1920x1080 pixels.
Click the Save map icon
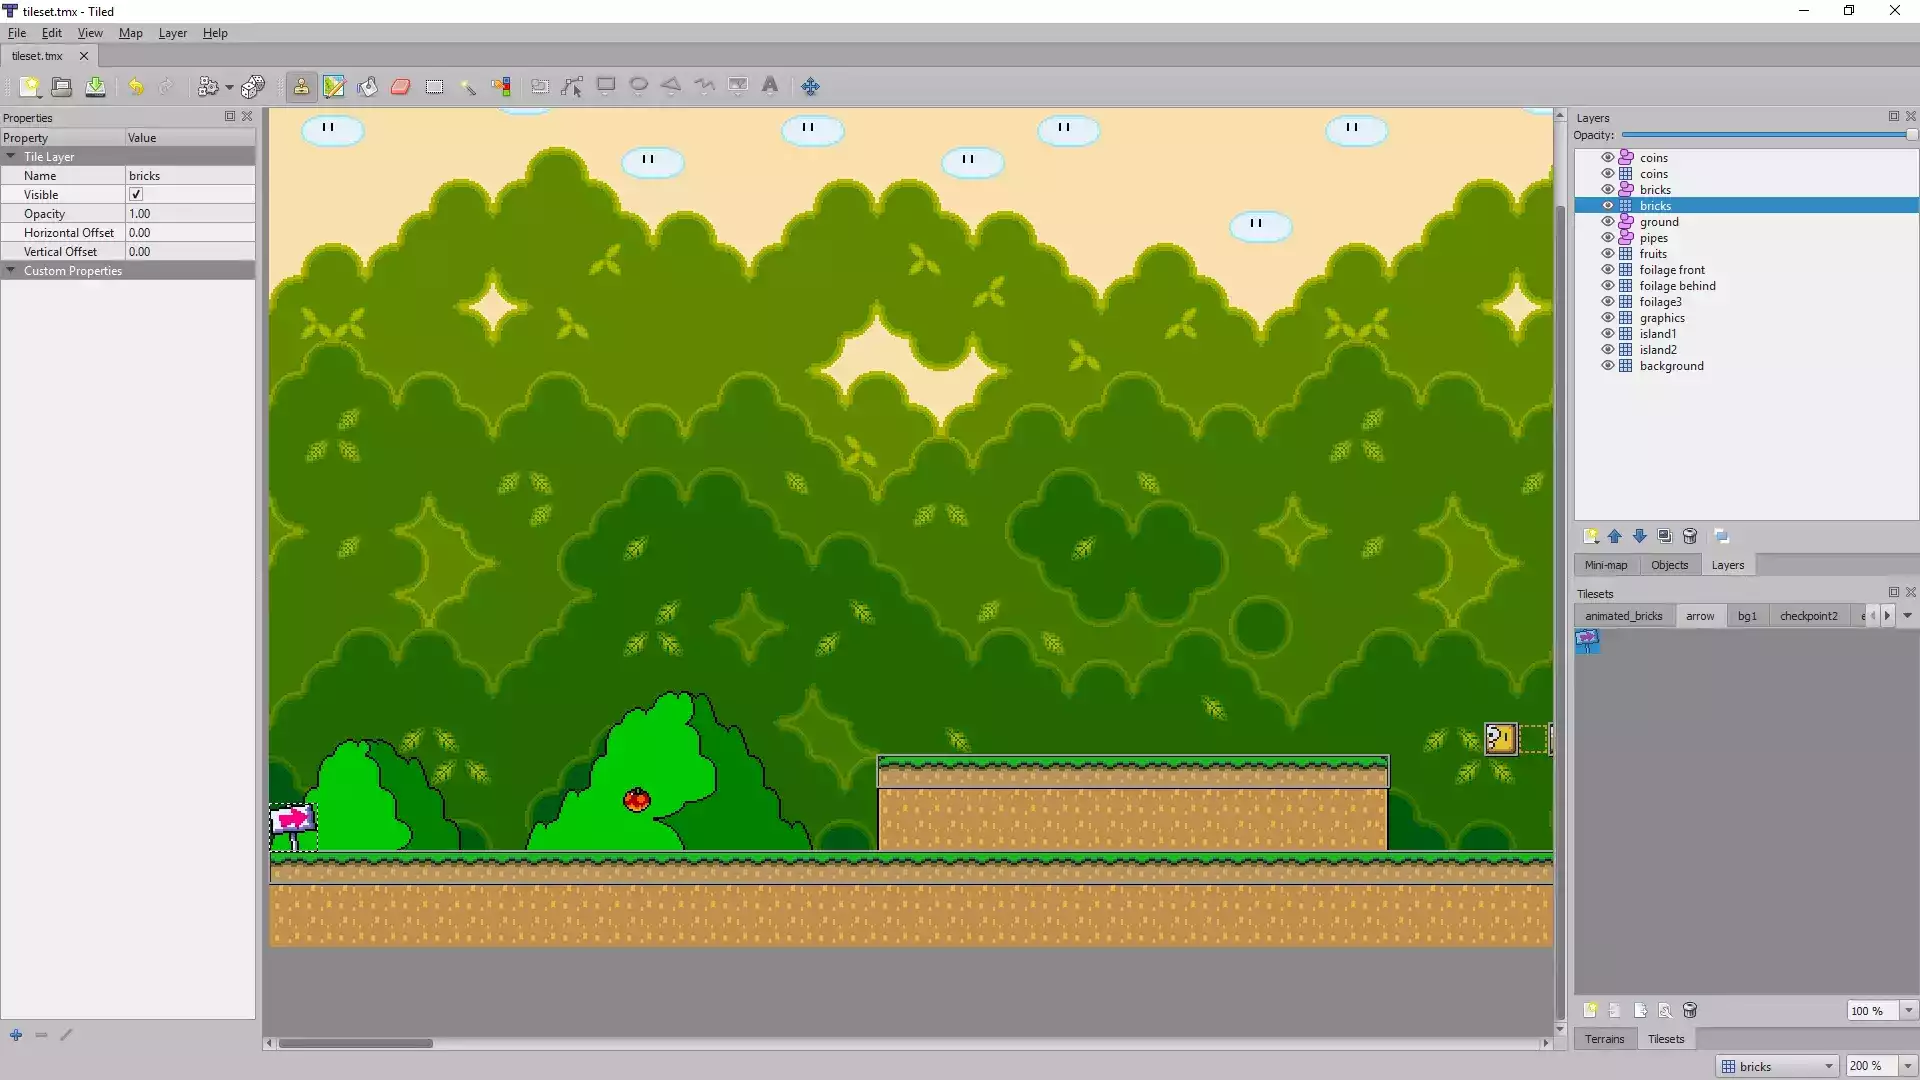click(95, 87)
